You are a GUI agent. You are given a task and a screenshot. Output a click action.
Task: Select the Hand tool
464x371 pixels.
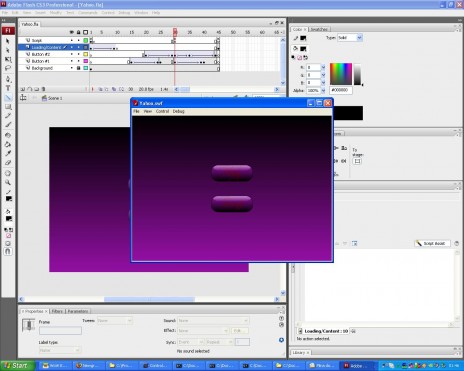[8, 173]
